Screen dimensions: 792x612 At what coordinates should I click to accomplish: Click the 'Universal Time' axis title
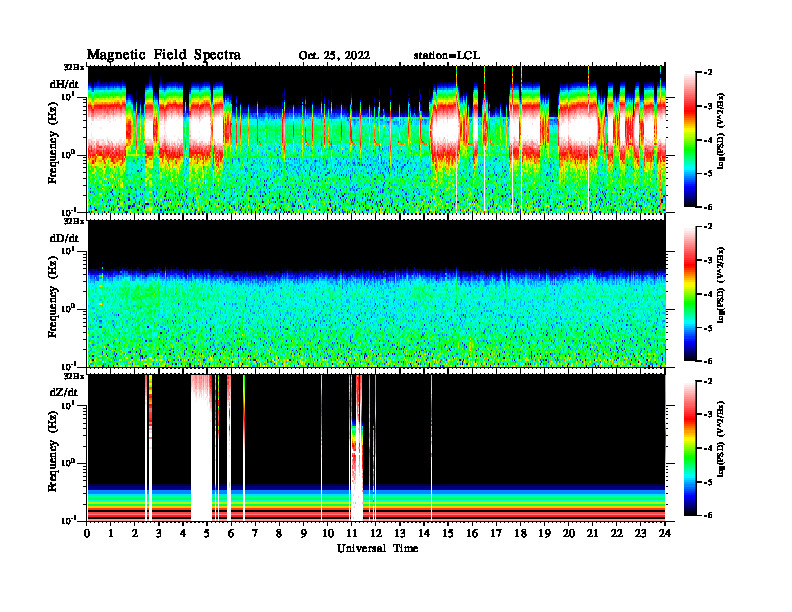click(377, 548)
